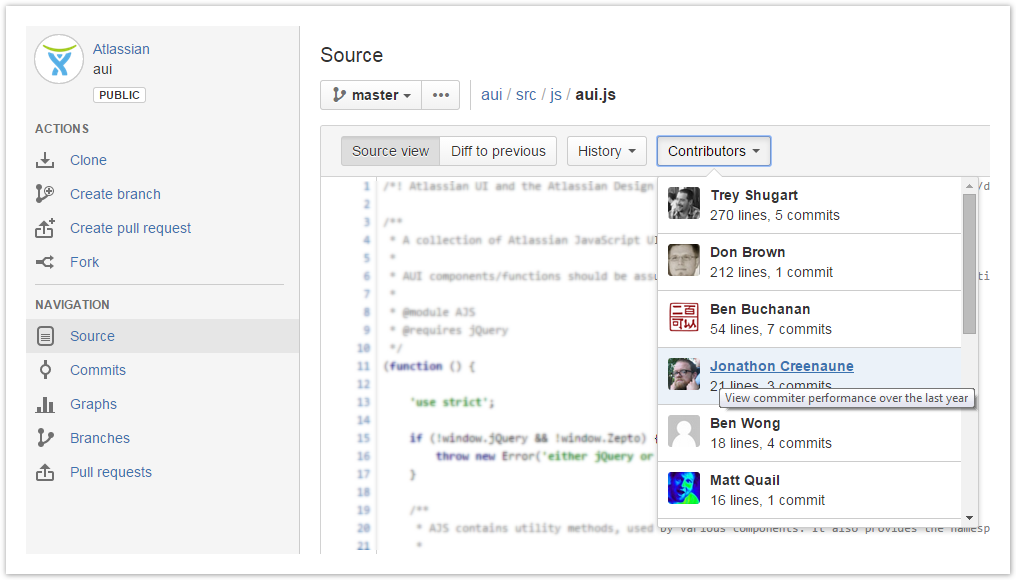Open the three-dots more actions button

[x=441, y=95]
